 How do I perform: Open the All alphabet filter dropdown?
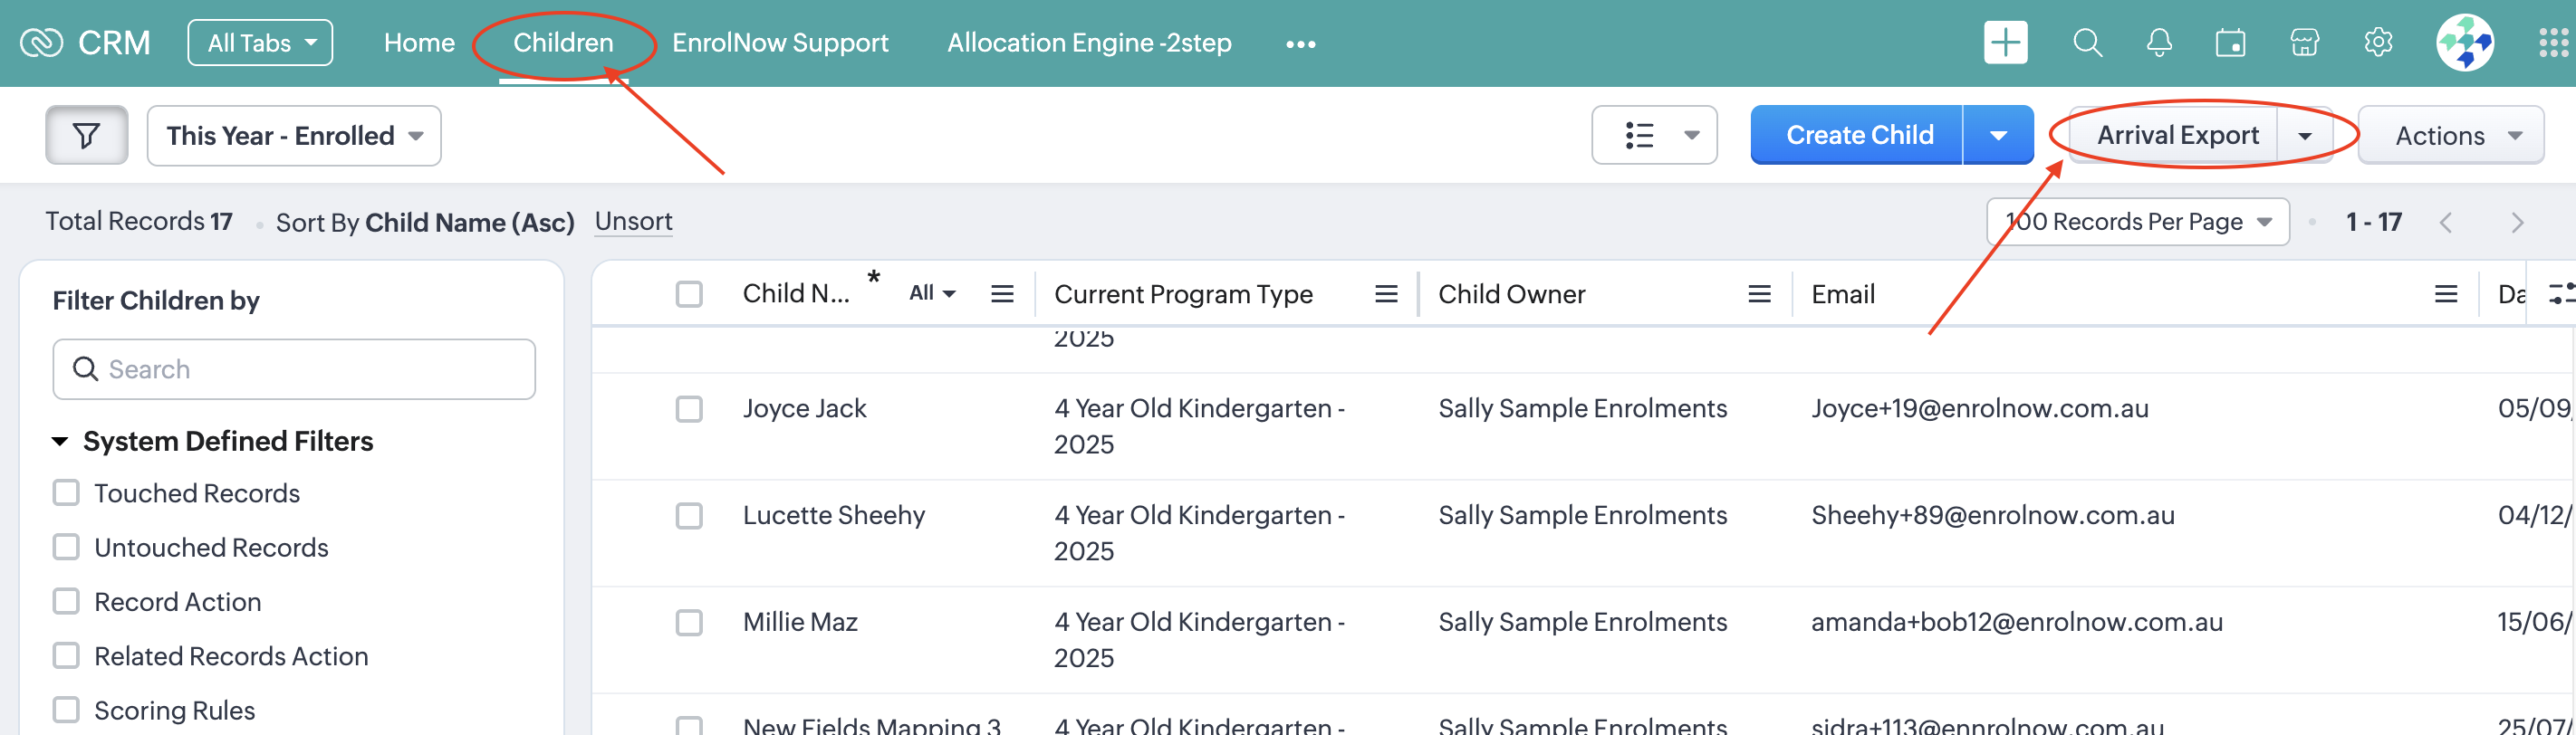[932, 293]
